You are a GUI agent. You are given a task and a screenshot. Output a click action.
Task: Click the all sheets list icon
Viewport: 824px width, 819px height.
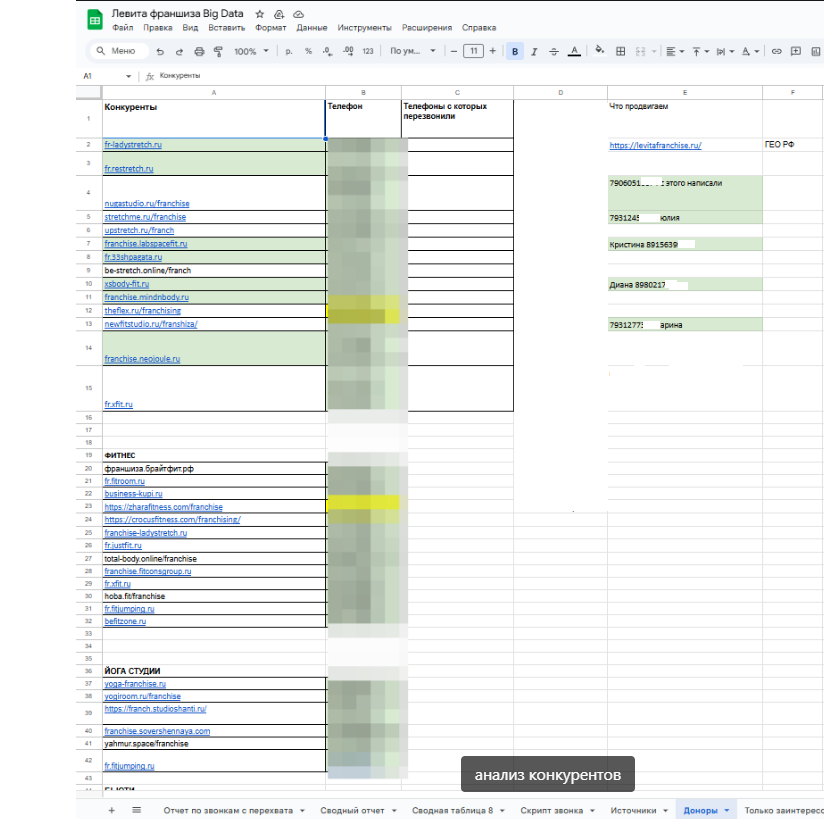[x=136, y=809]
